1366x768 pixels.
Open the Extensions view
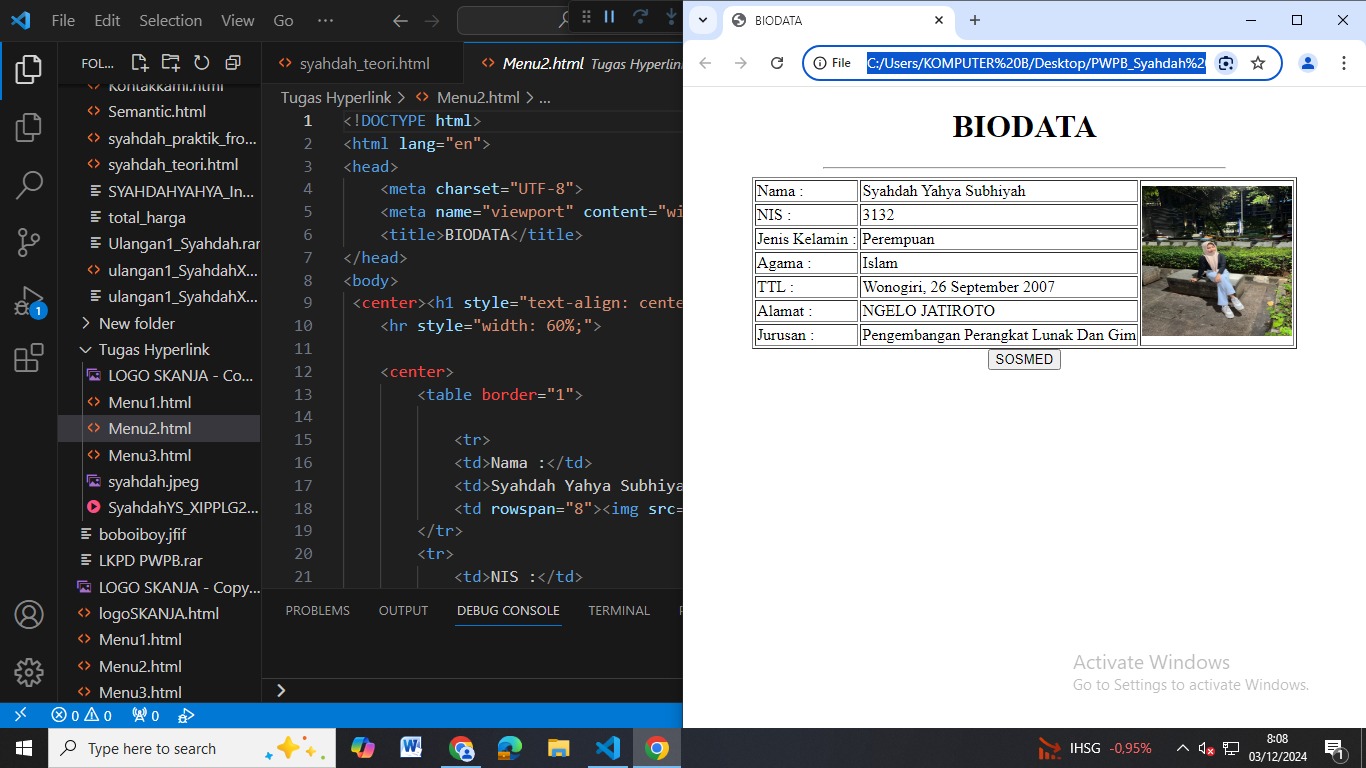(x=29, y=358)
